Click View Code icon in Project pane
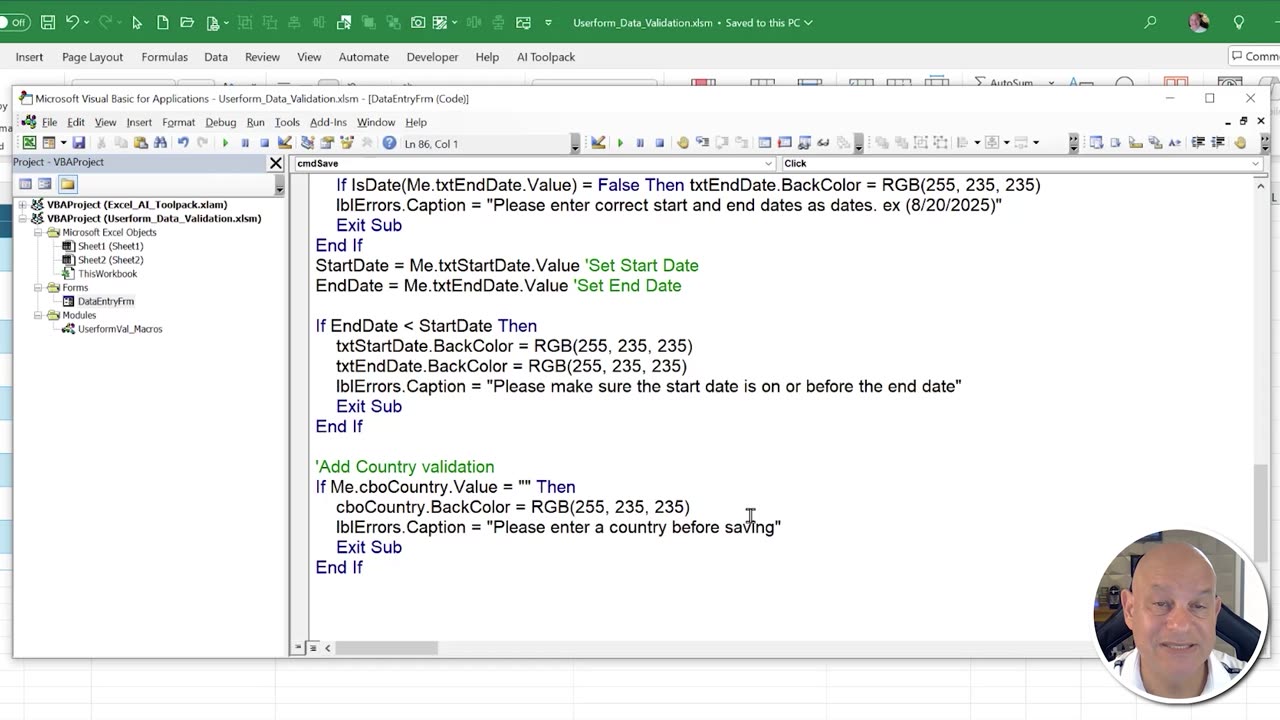The height and width of the screenshot is (720, 1280). tap(25, 184)
